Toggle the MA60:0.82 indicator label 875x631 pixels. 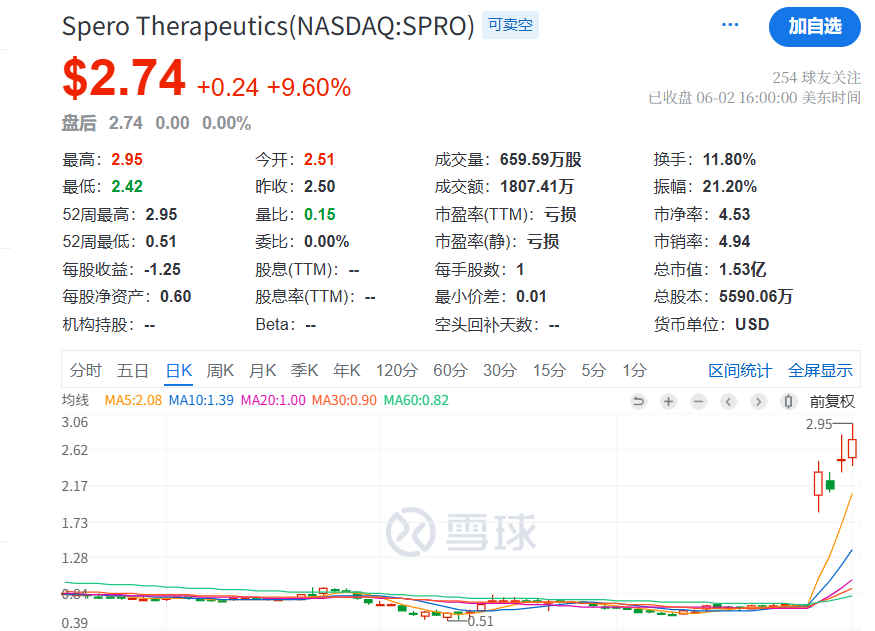tap(416, 401)
